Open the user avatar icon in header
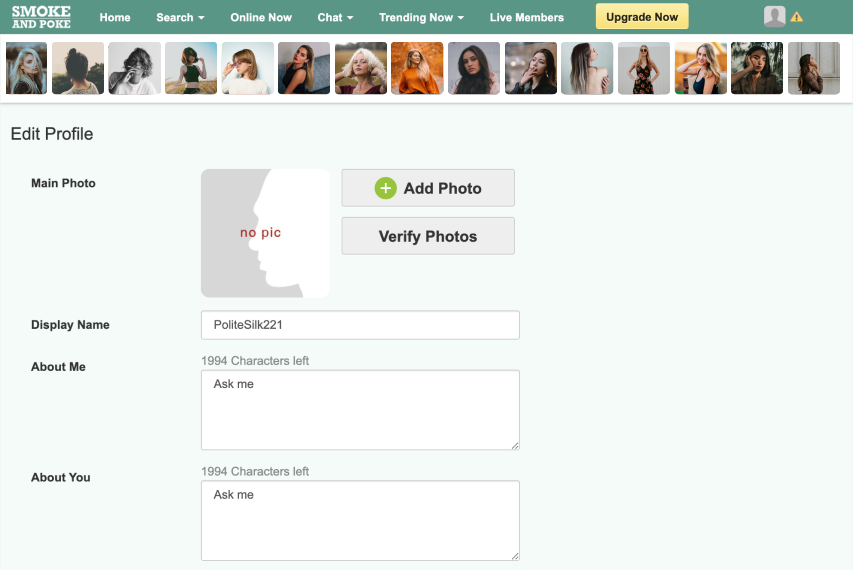The height and width of the screenshot is (570, 853). [774, 17]
